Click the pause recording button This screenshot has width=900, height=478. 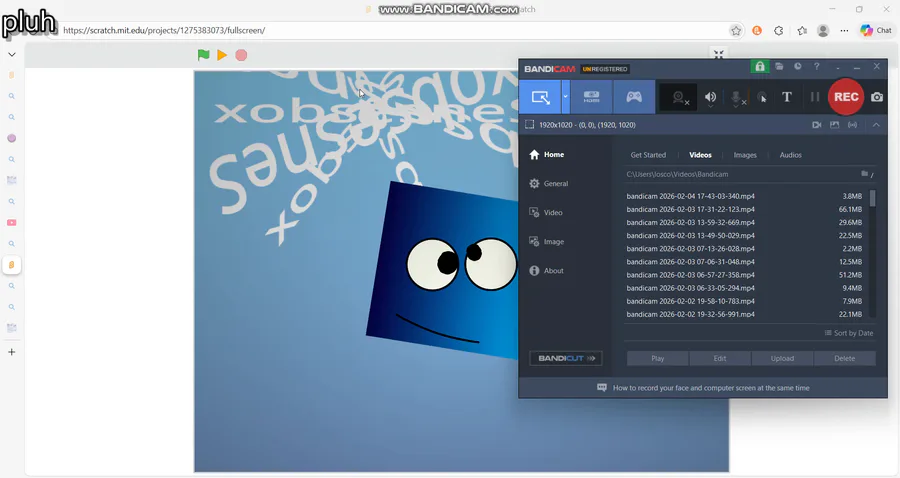[814, 97]
